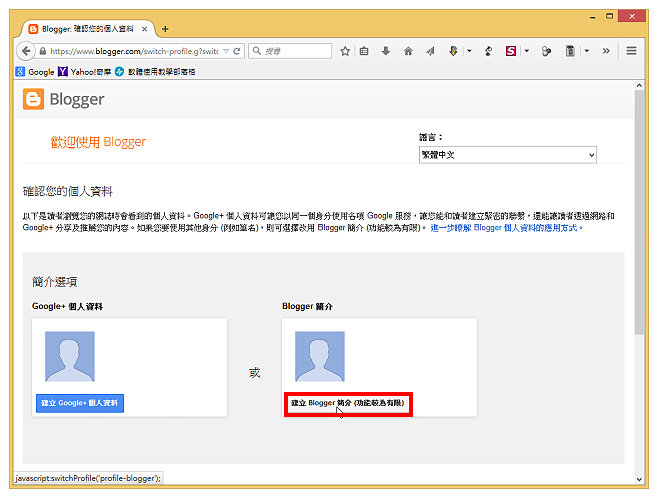
Task: Click the paper plane send icon
Action: pyautogui.click(x=430, y=51)
